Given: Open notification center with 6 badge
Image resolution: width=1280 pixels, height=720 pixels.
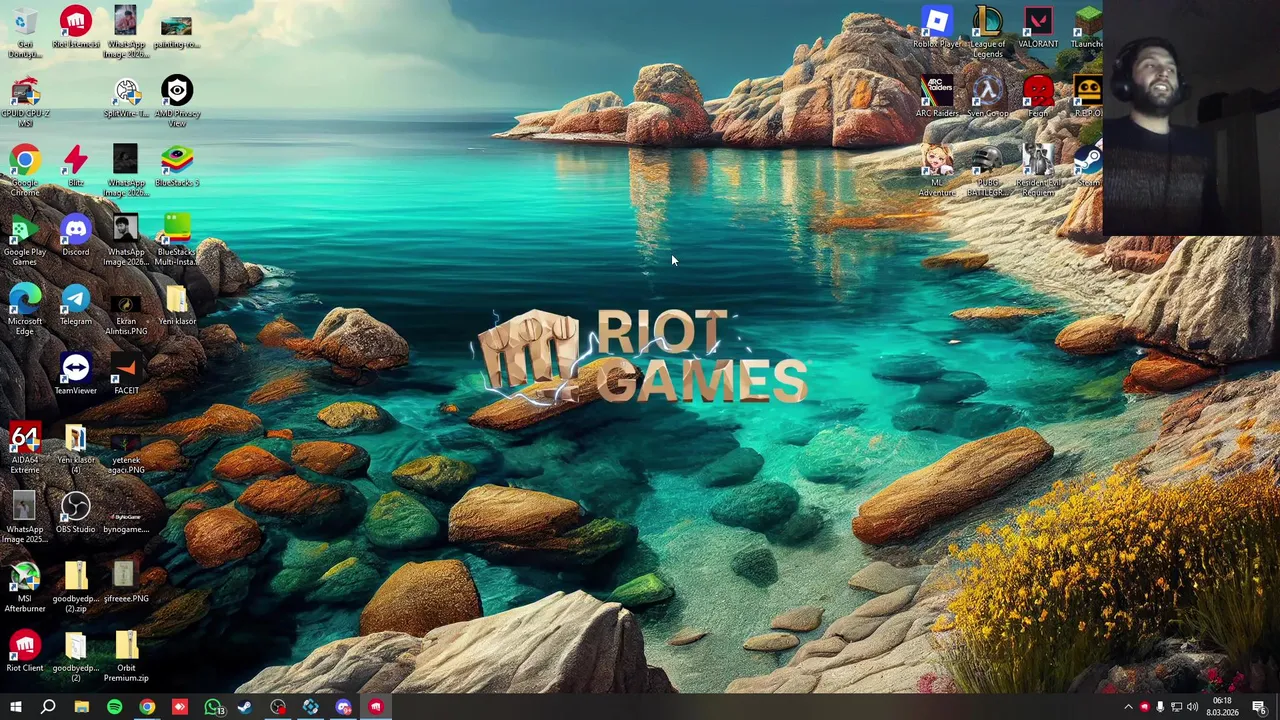Looking at the screenshot, I should click(1259, 707).
